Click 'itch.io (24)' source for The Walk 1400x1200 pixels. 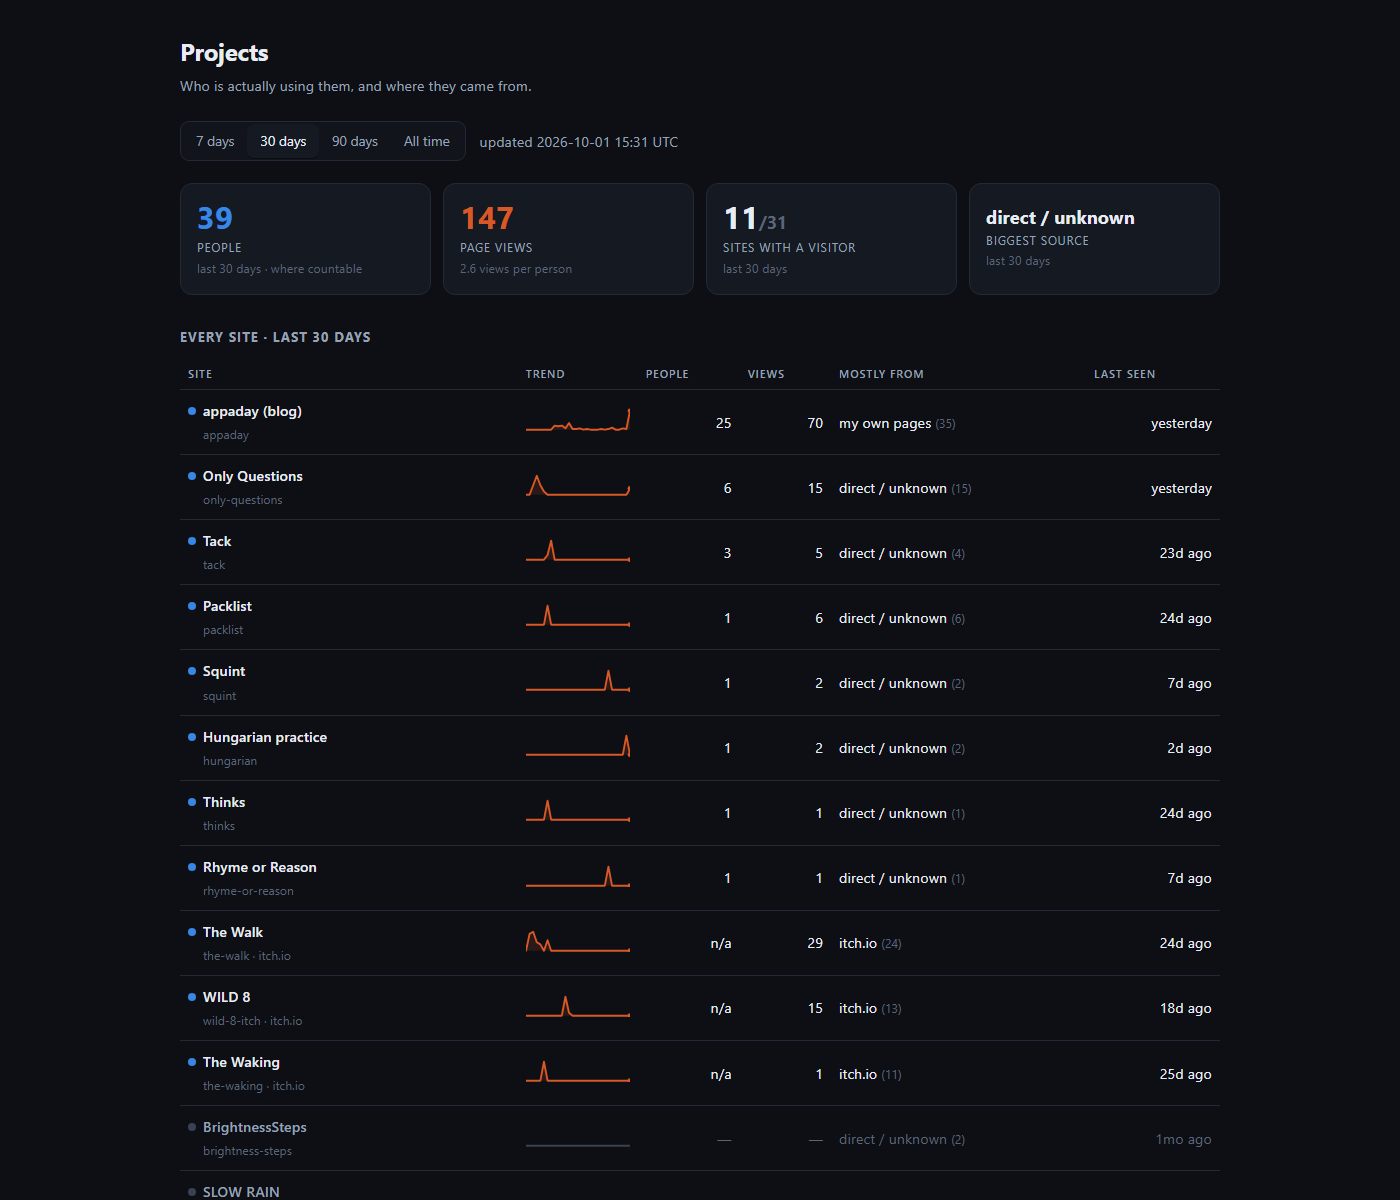(870, 943)
